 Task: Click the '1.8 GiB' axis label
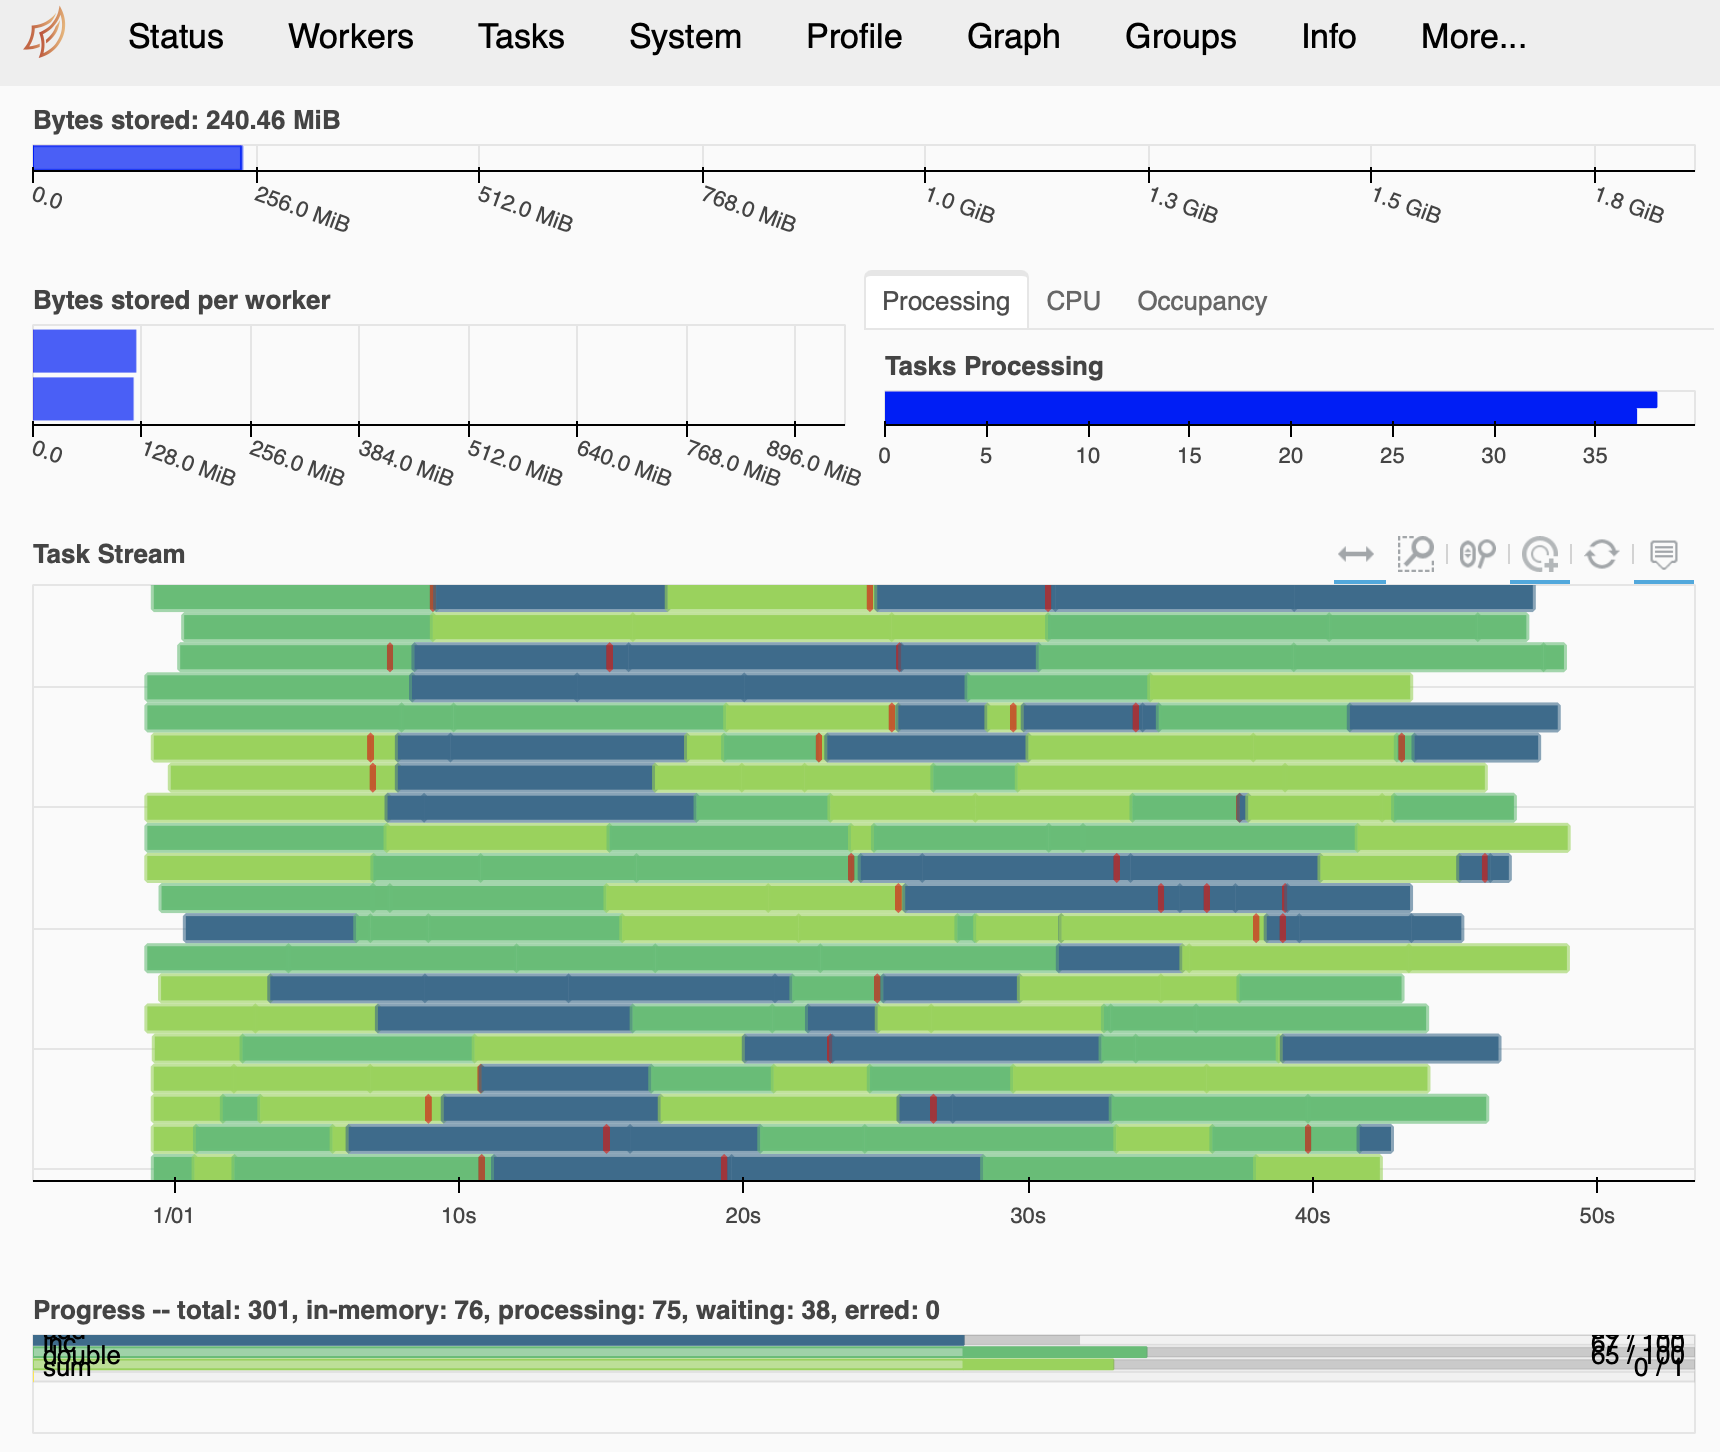tap(1628, 205)
